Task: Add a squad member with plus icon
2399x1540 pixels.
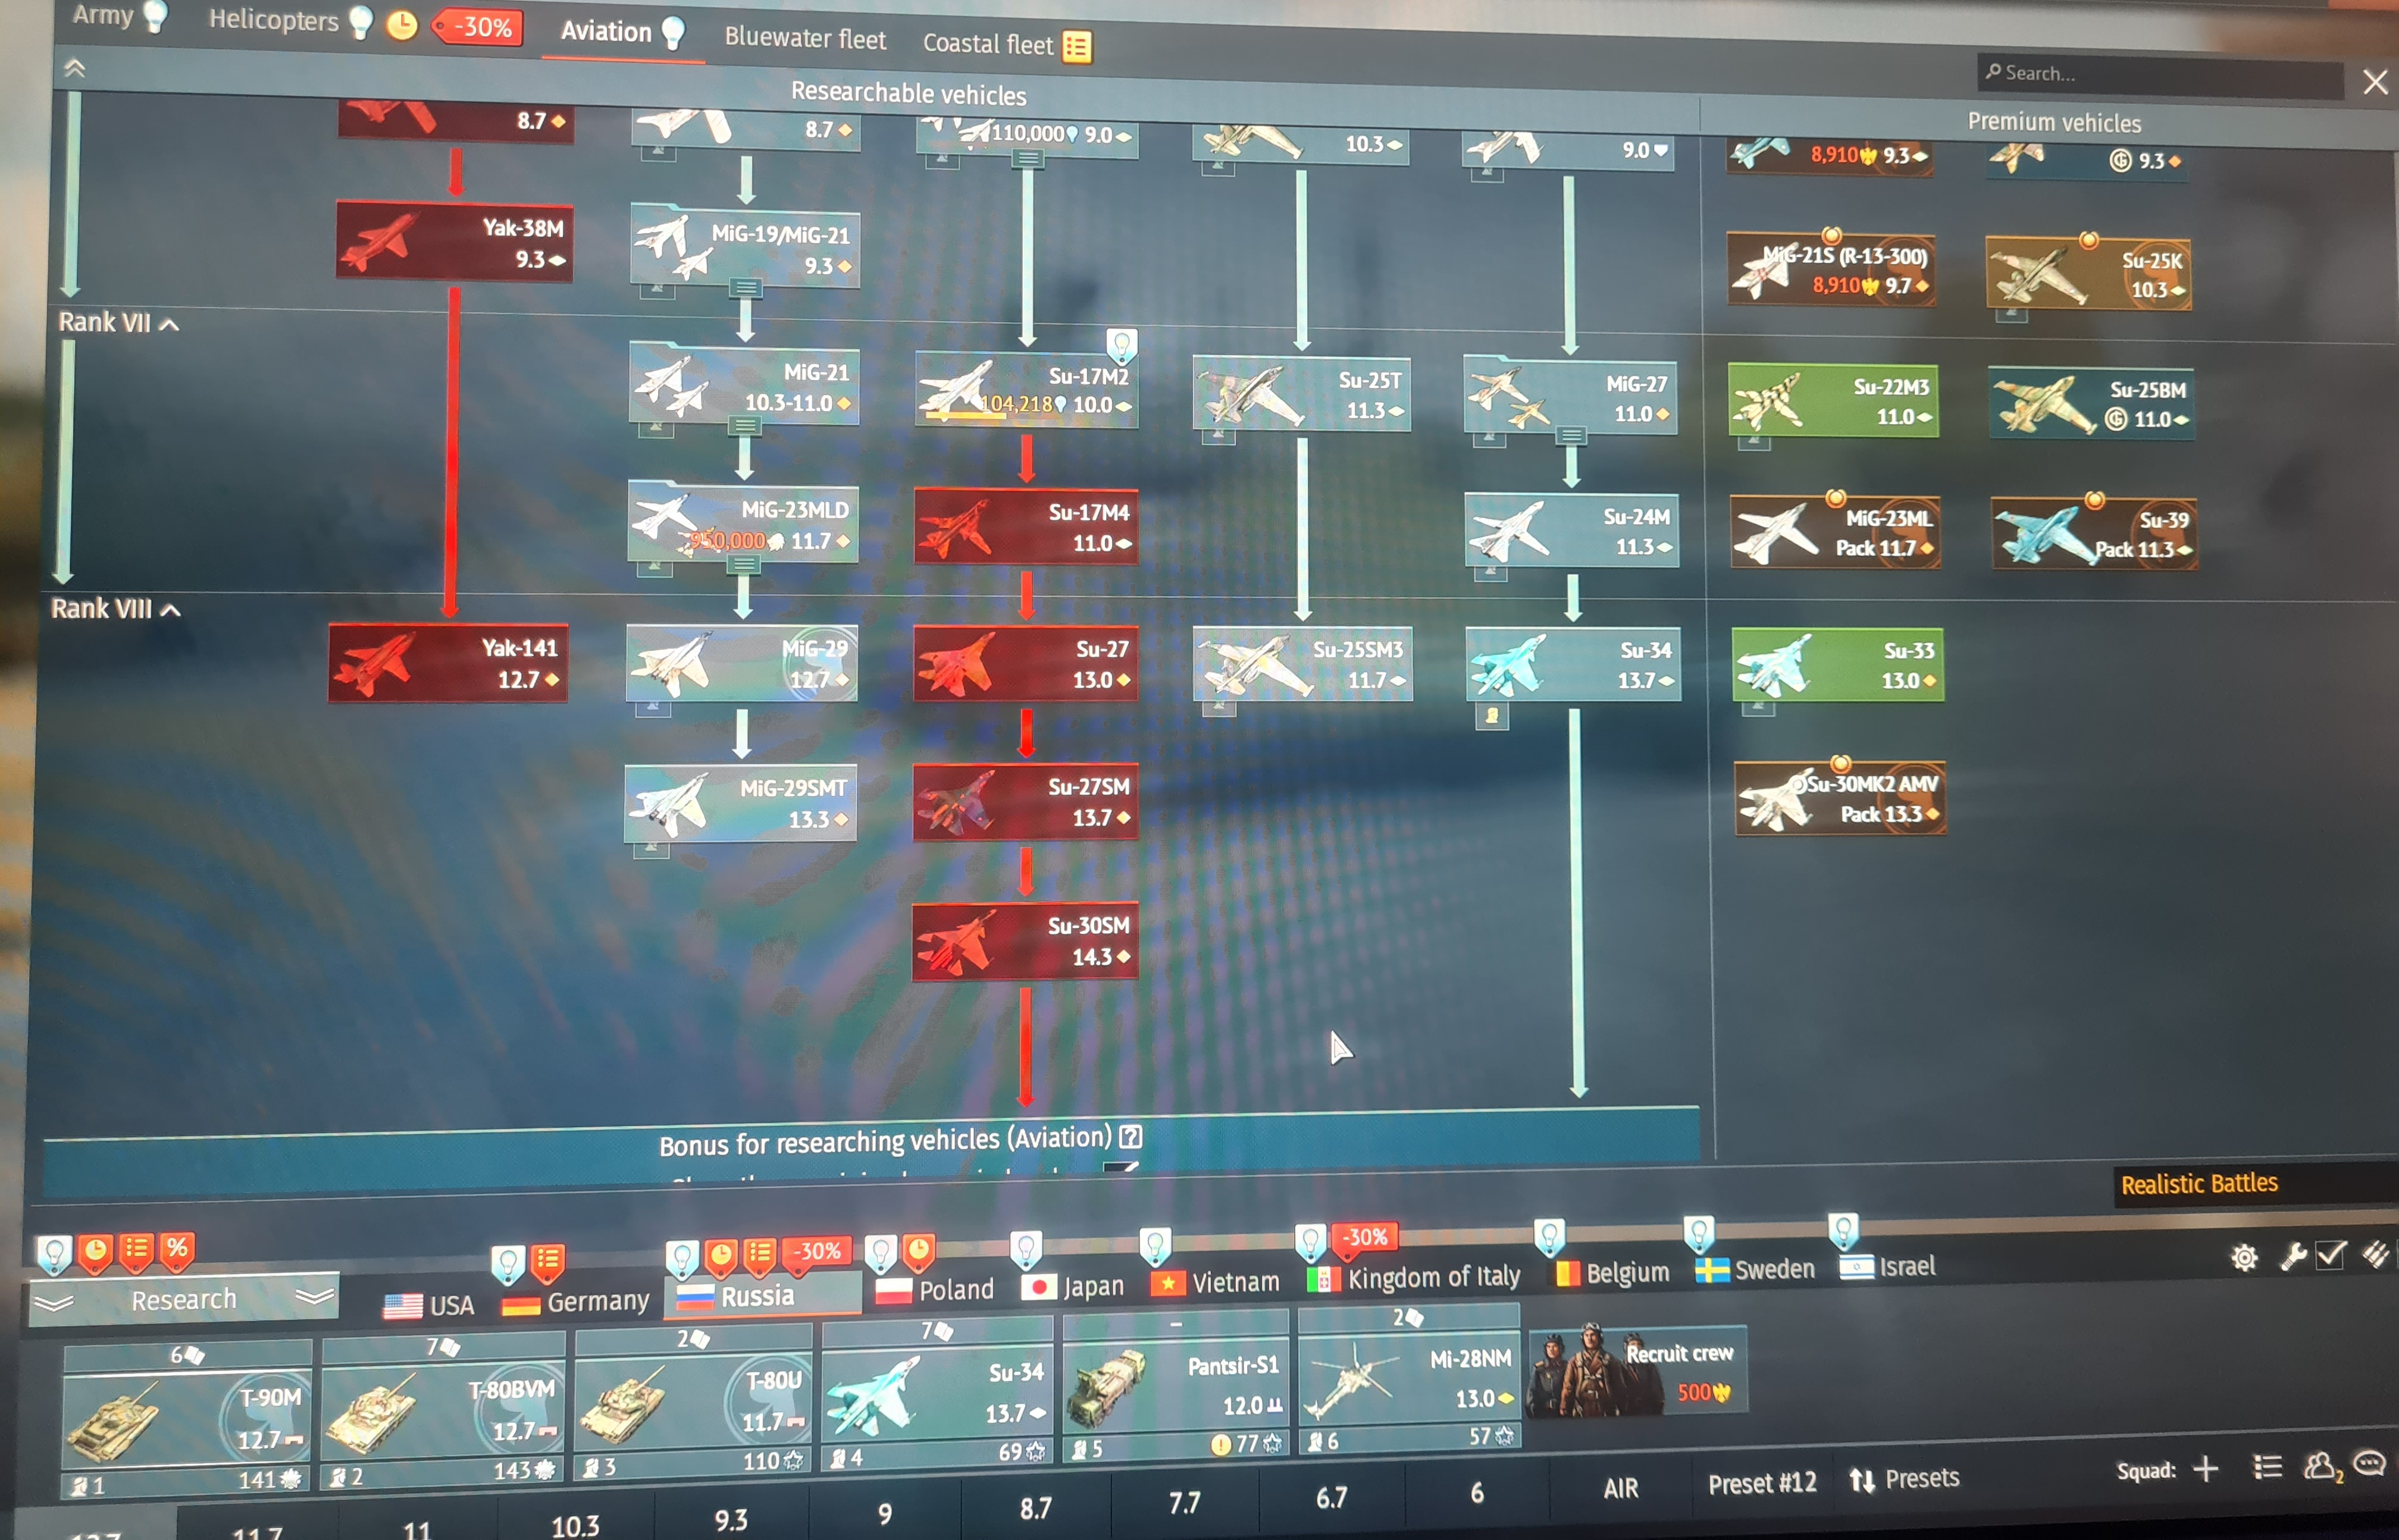Action: (x=2205, y=1469)
